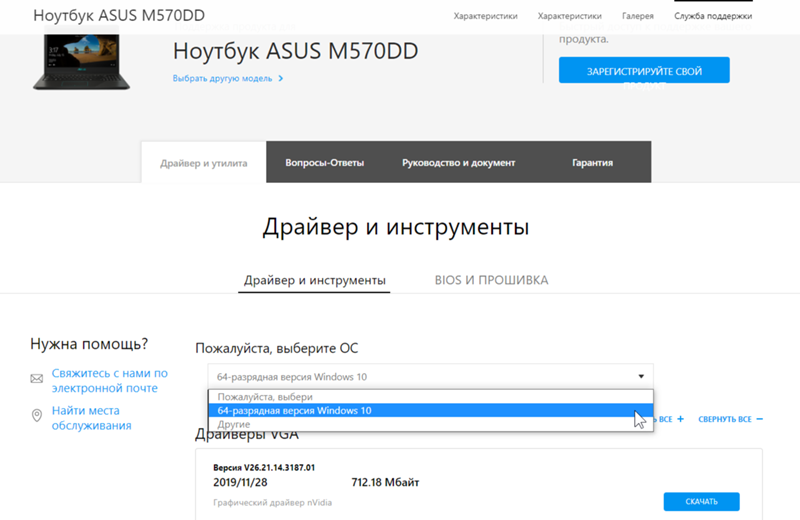
Task: Click Ноутбук ASUS M570DD title in top bar
Action: [119, 15]
